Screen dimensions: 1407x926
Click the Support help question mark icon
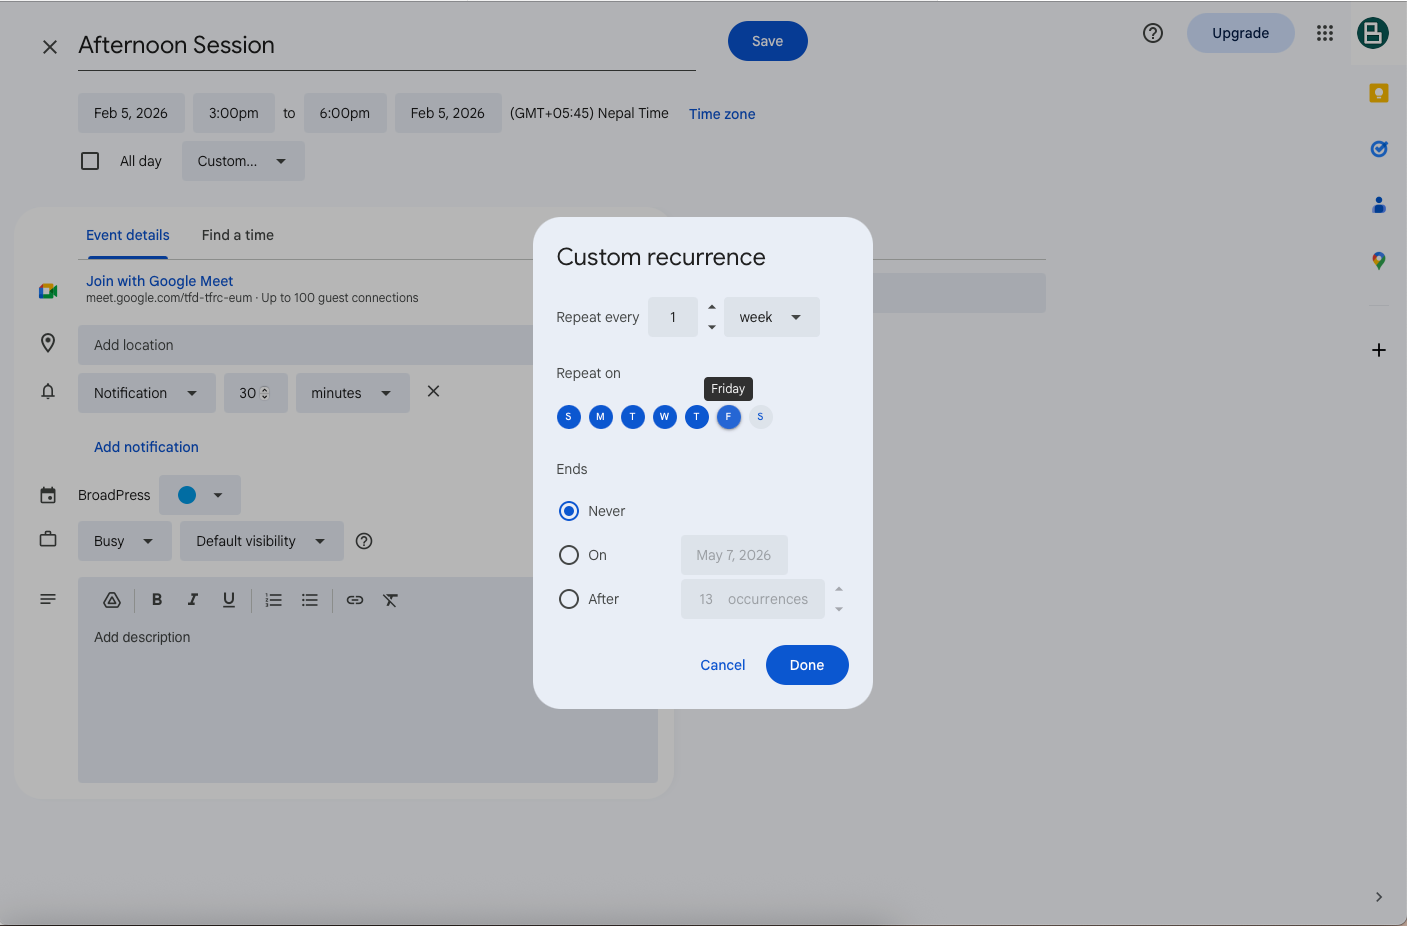[1153, 33]
